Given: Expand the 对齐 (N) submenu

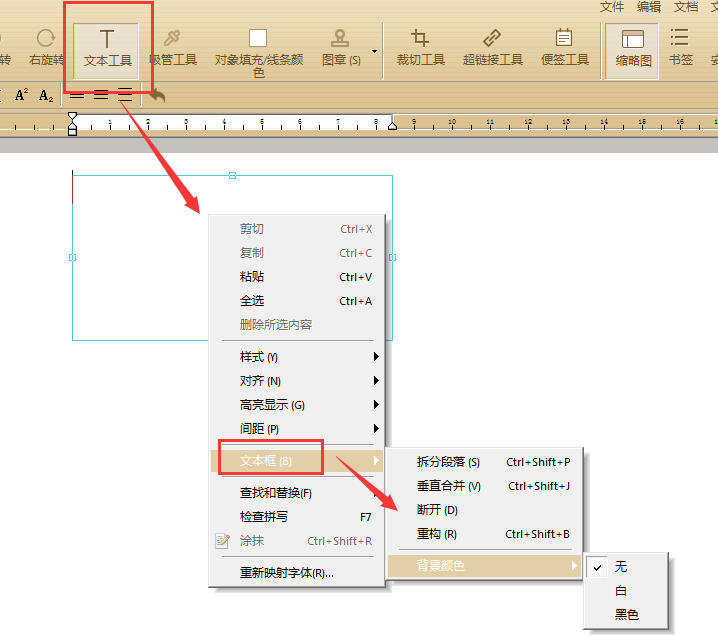Looking at the screenshot, I should pyautogui.click(x=297, y=381).
